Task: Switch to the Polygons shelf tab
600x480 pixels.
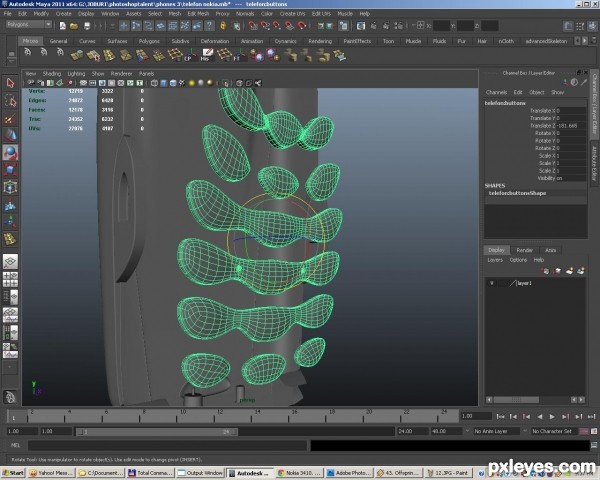Action: [x=149, y=41]
